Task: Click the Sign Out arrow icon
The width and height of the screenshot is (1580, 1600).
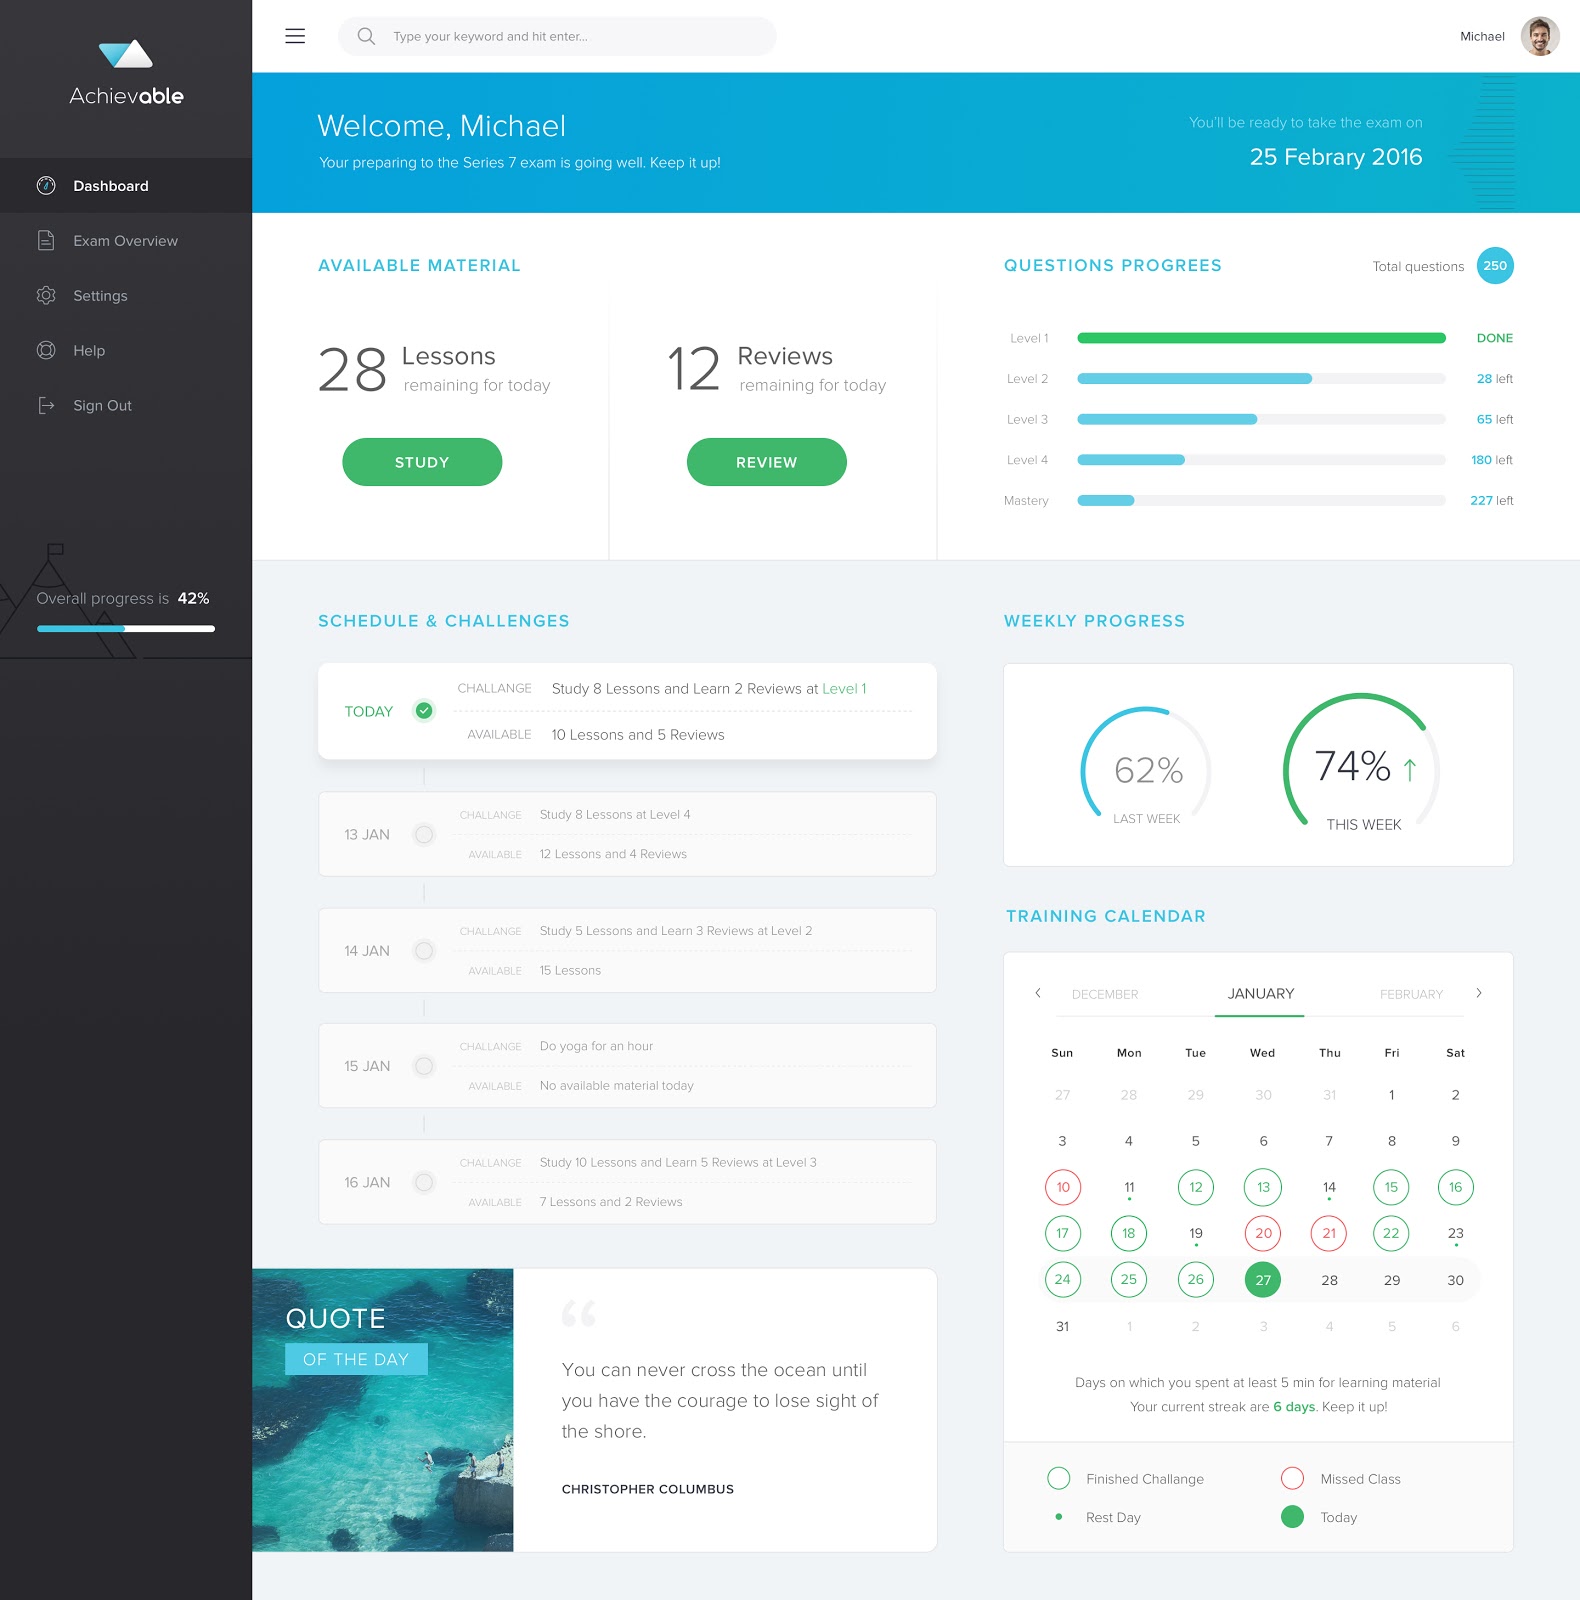Action: pos(46,405)
